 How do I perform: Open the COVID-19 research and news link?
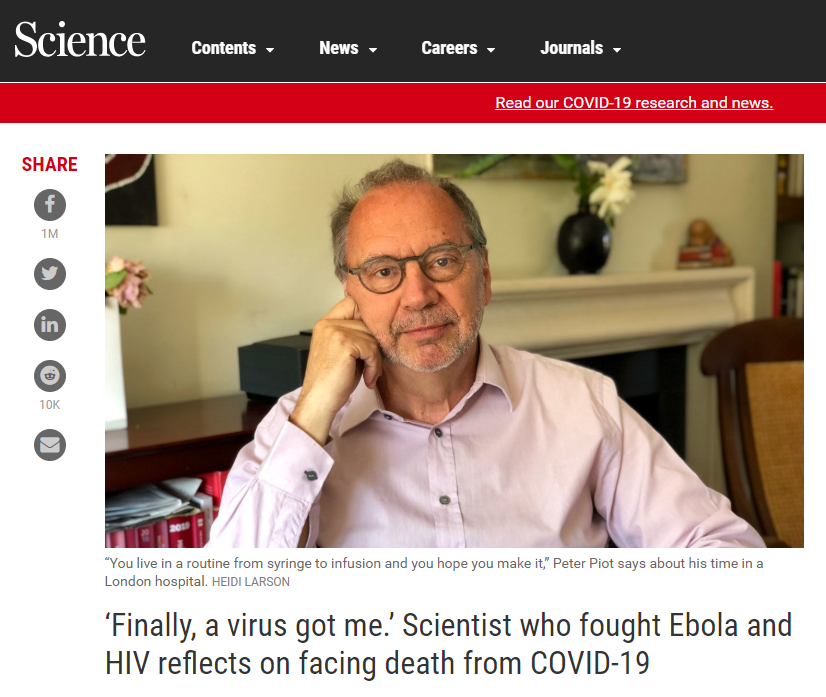pos(634,103)
